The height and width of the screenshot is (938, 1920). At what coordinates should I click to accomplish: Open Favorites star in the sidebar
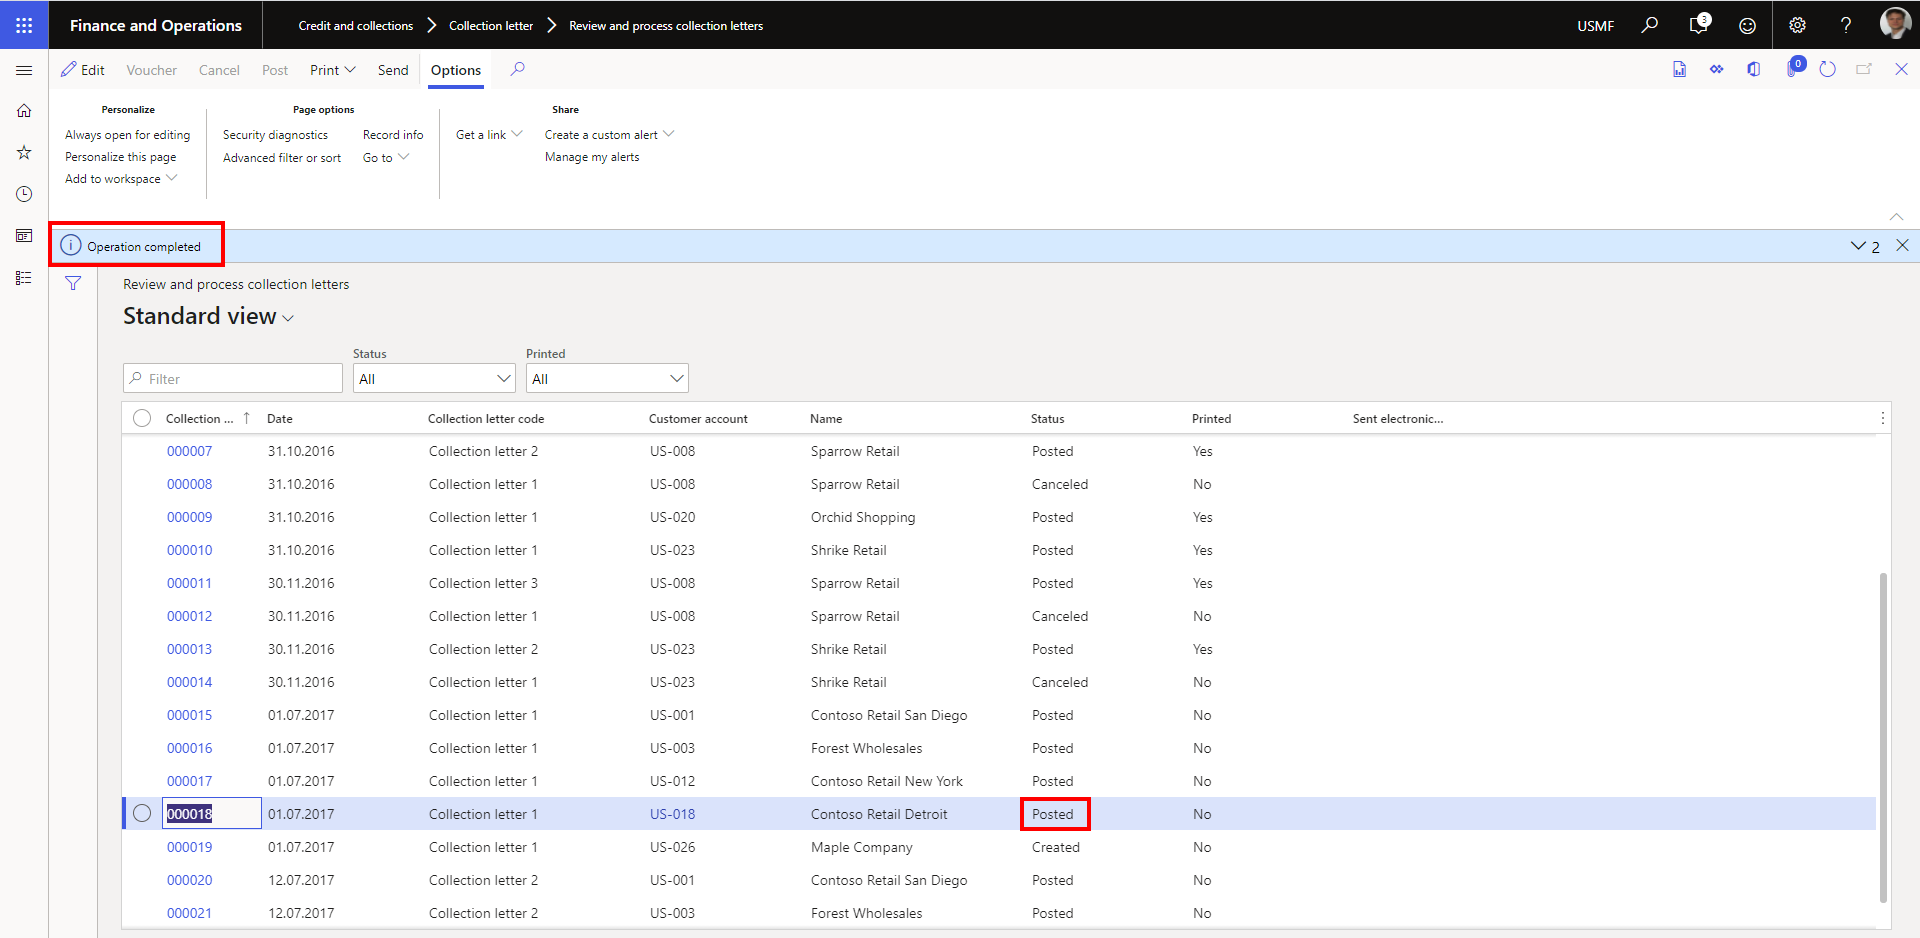coord(24,152)
